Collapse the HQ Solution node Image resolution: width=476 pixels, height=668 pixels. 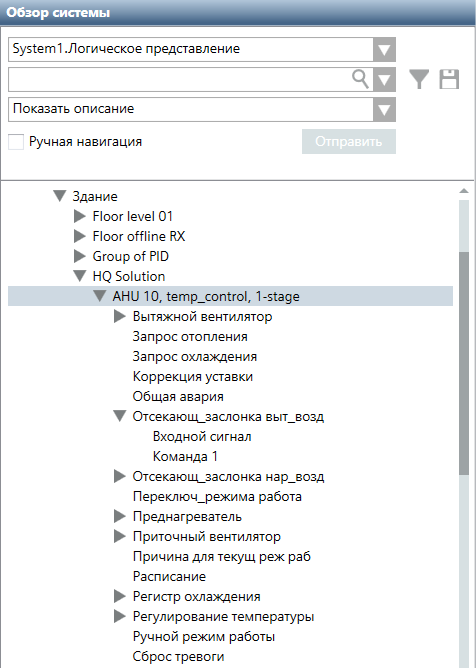80,276
